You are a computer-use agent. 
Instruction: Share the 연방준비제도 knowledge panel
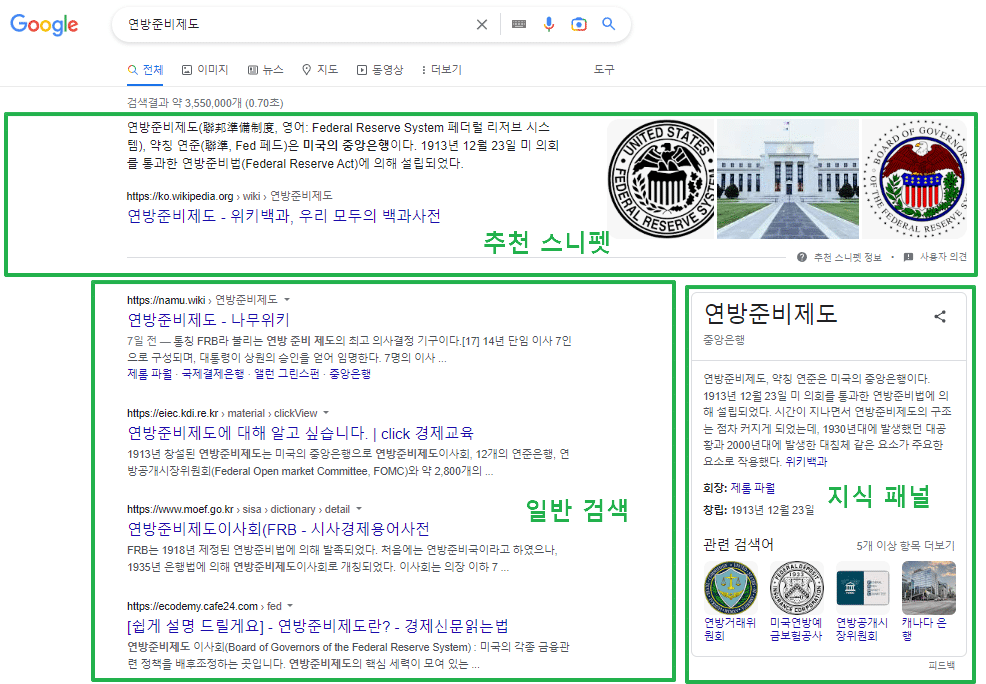(x=940, y=316)
